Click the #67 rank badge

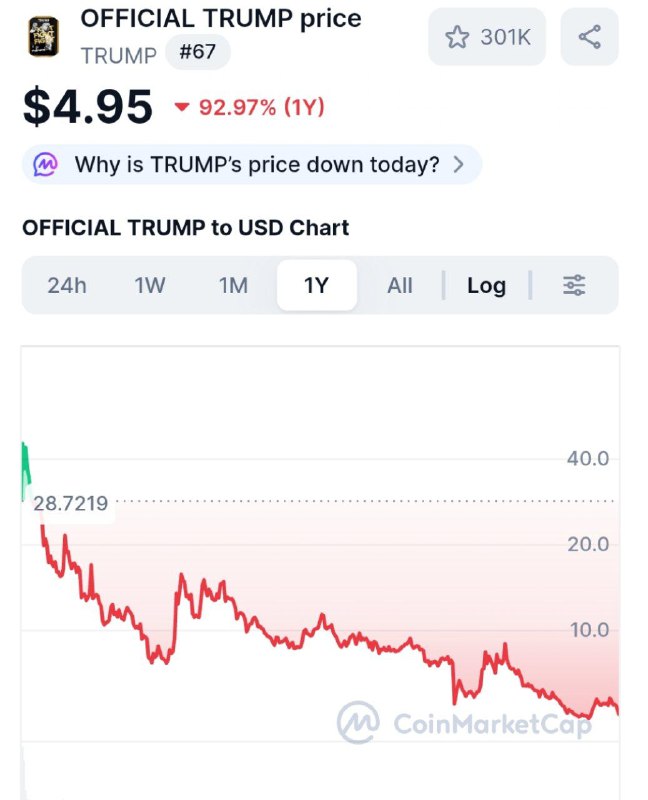click(197, 52)
